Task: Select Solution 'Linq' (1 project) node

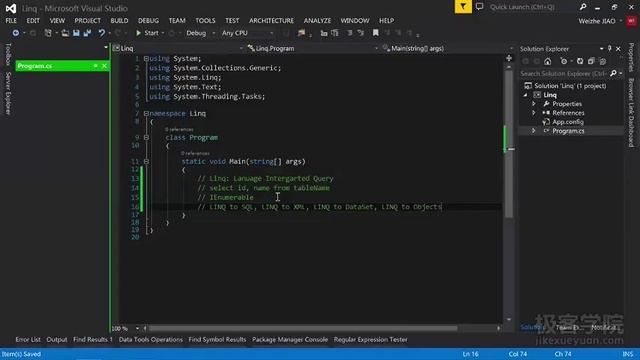Action: pyautogui.click(x=570, y=86)
